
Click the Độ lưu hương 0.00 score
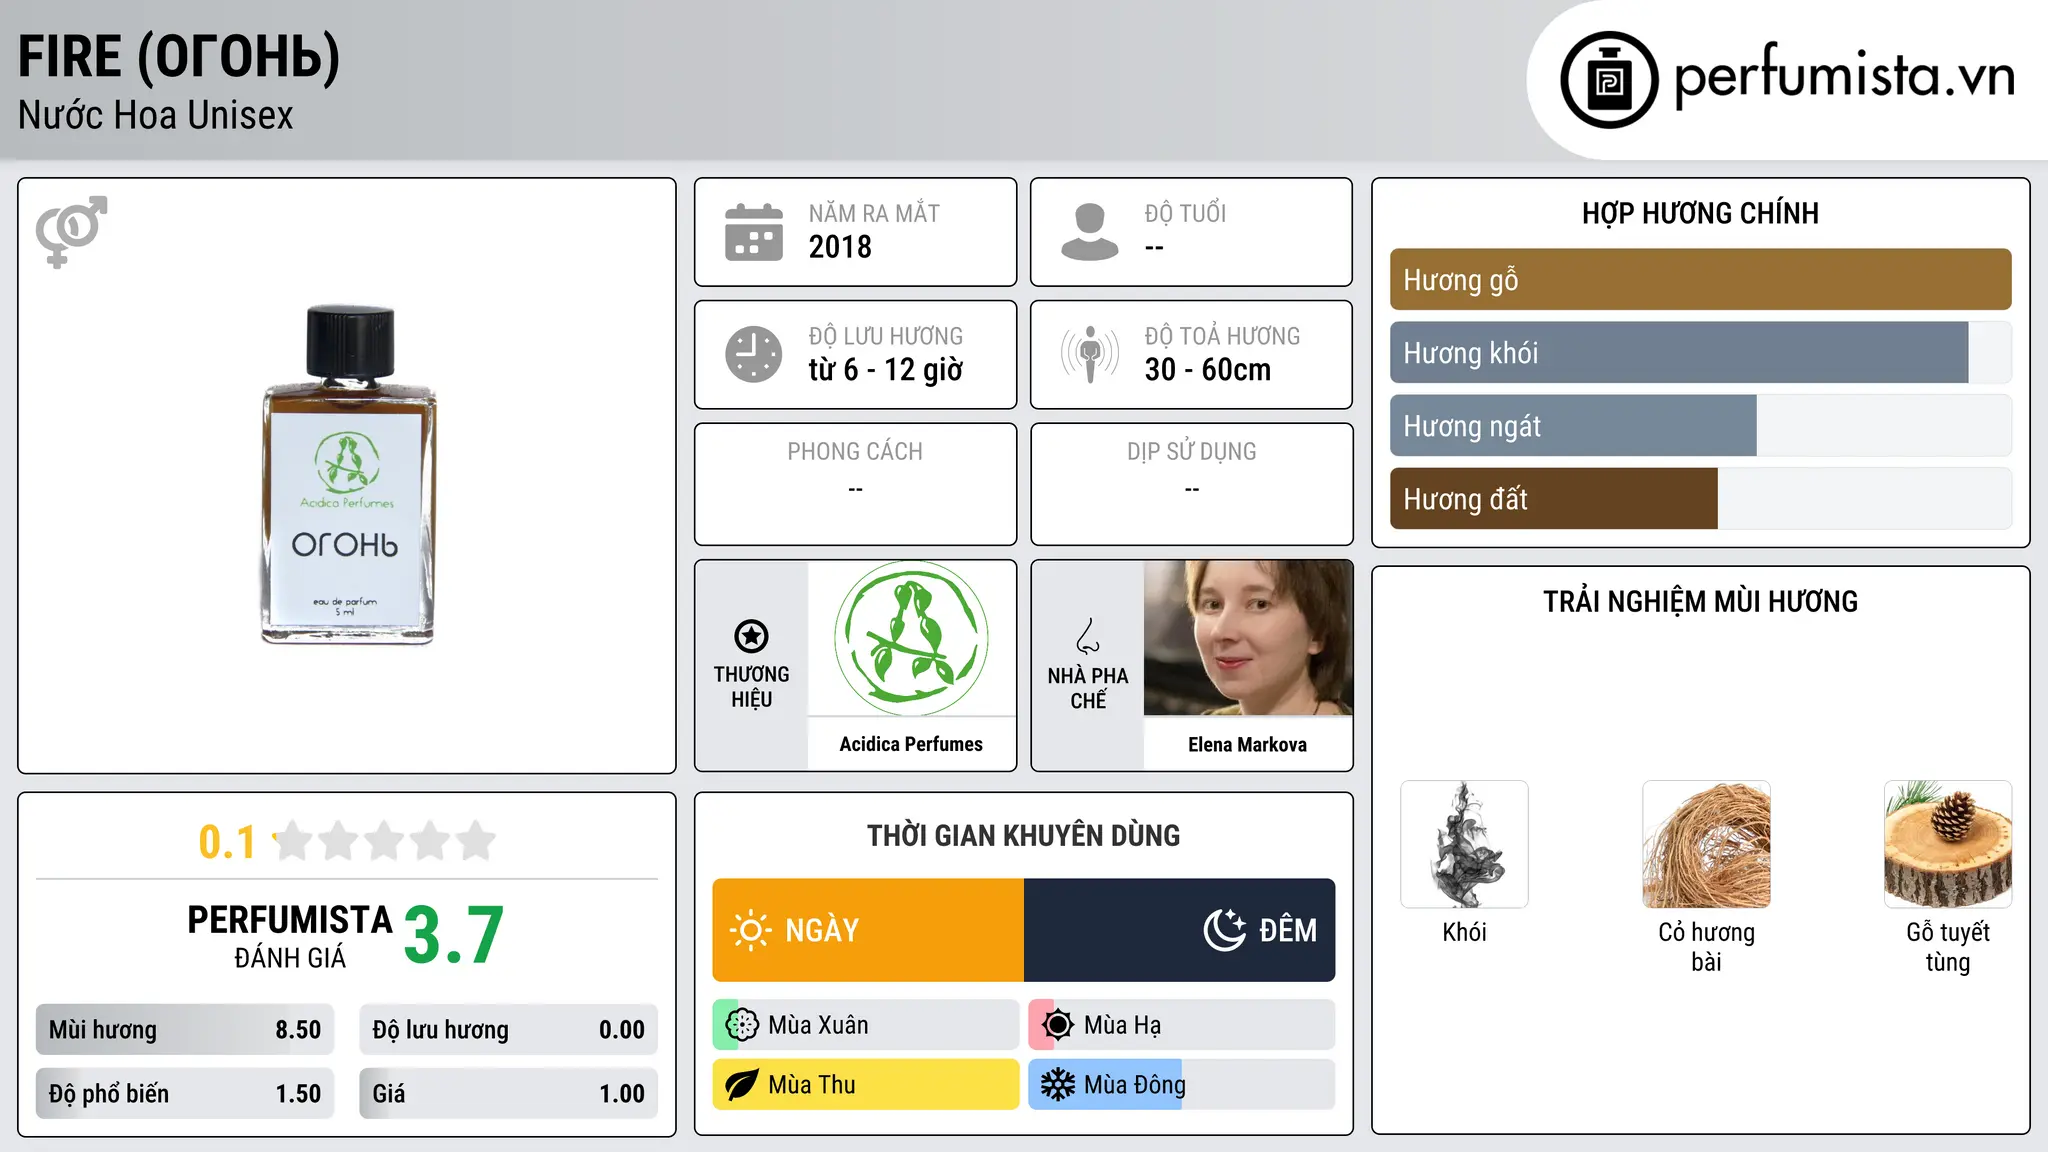pos(509,1030)
